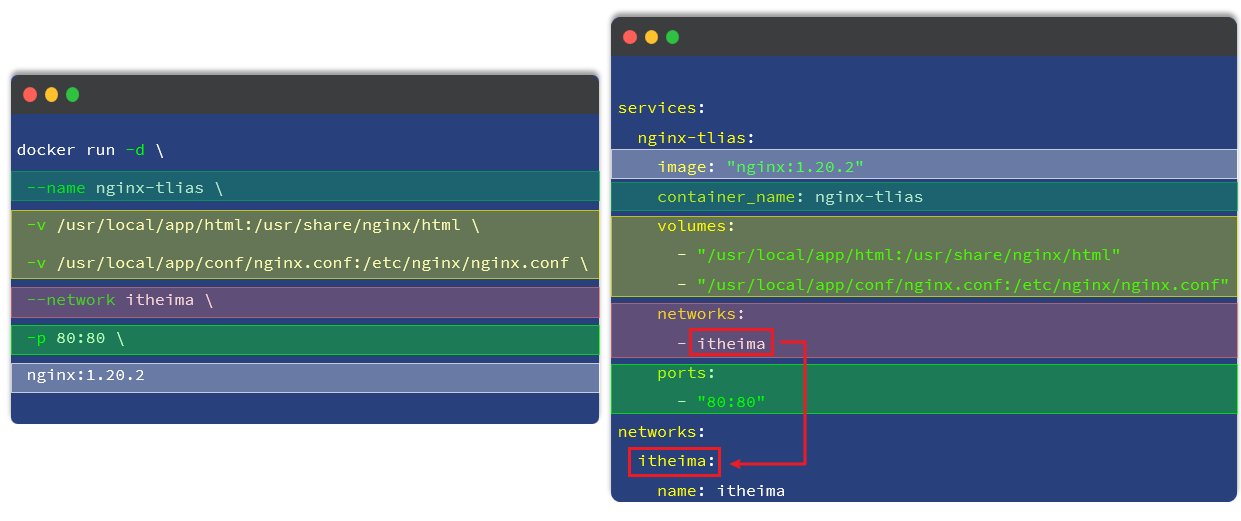Select the "docker run -d" command line
The image size is (1241, 521).
90,150
